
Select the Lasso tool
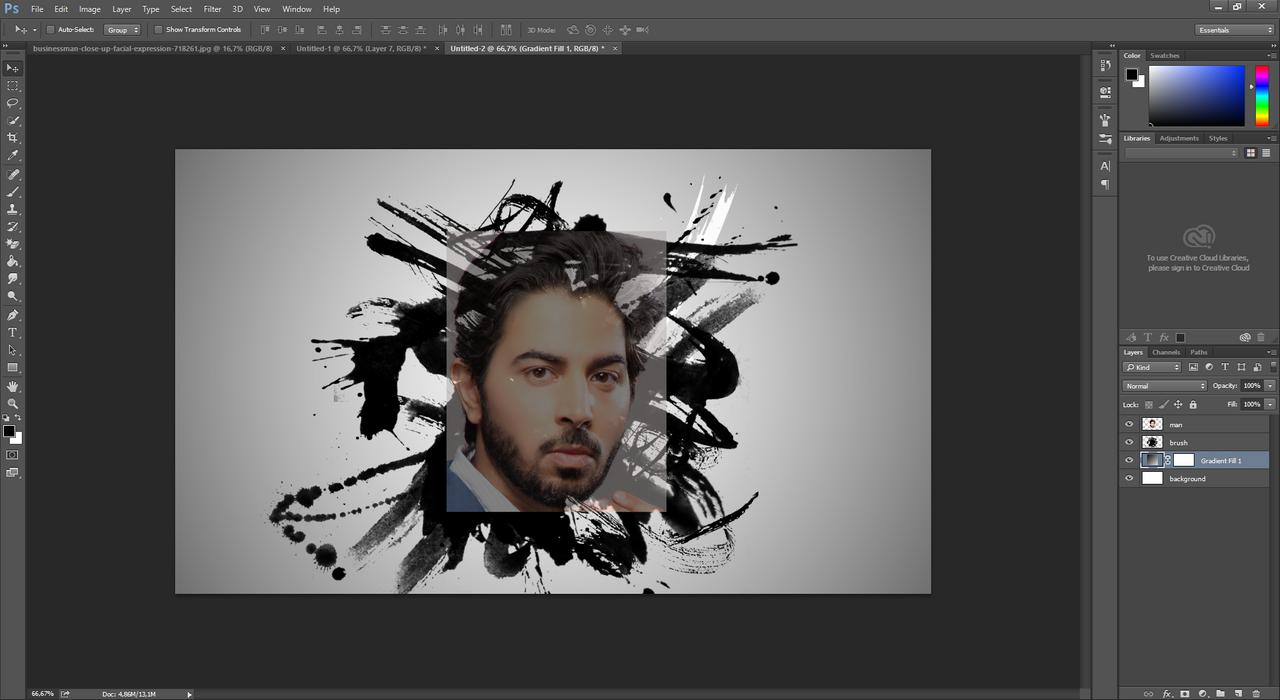coord(13,103)
